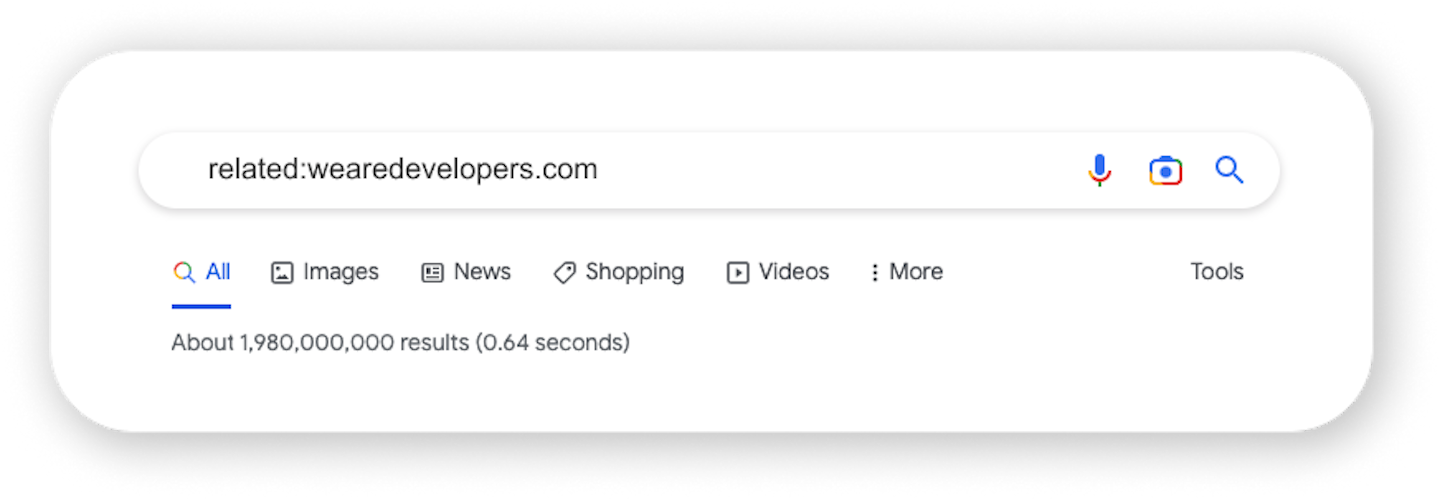This screenshot has width=1440, height=499.
Task: Click the play icon beside Videos
Action: point(738,272)
